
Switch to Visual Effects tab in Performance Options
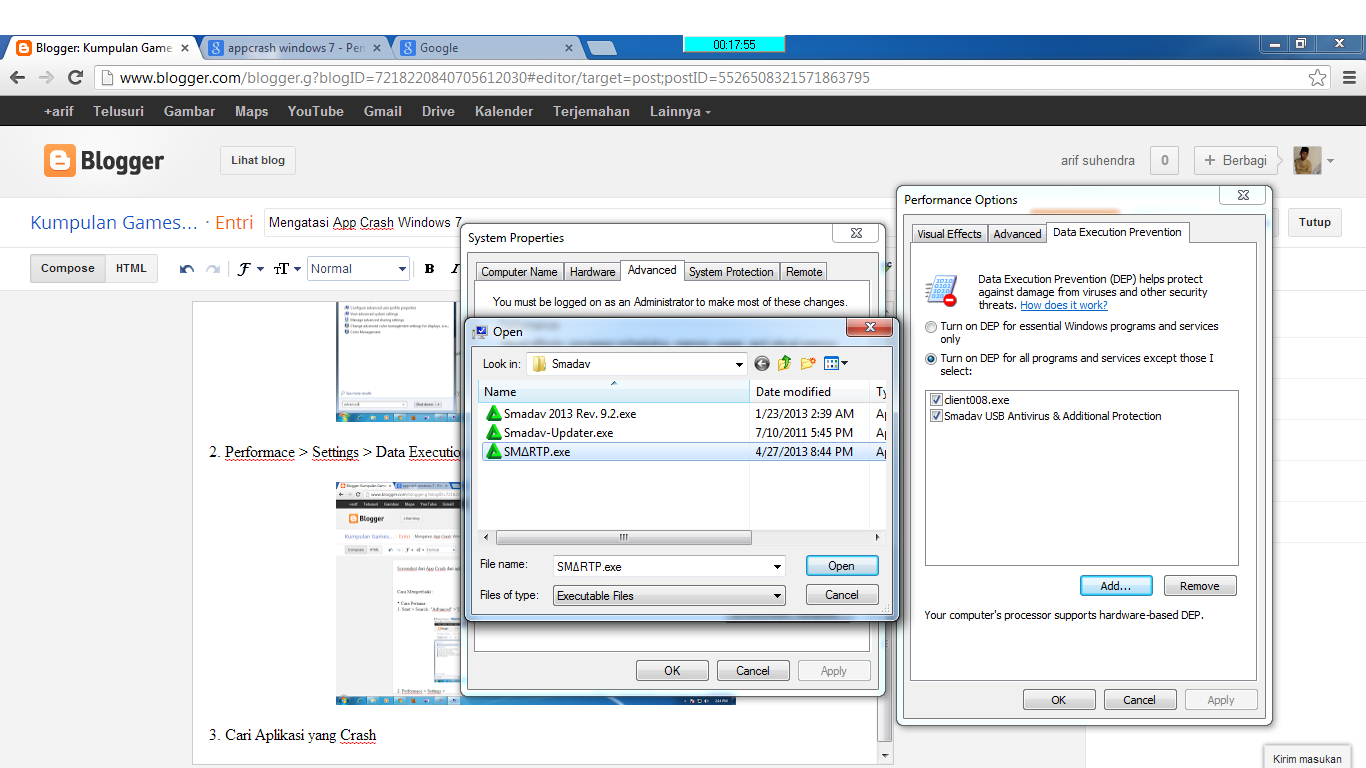pyautogui.click(x=949, y=234)
